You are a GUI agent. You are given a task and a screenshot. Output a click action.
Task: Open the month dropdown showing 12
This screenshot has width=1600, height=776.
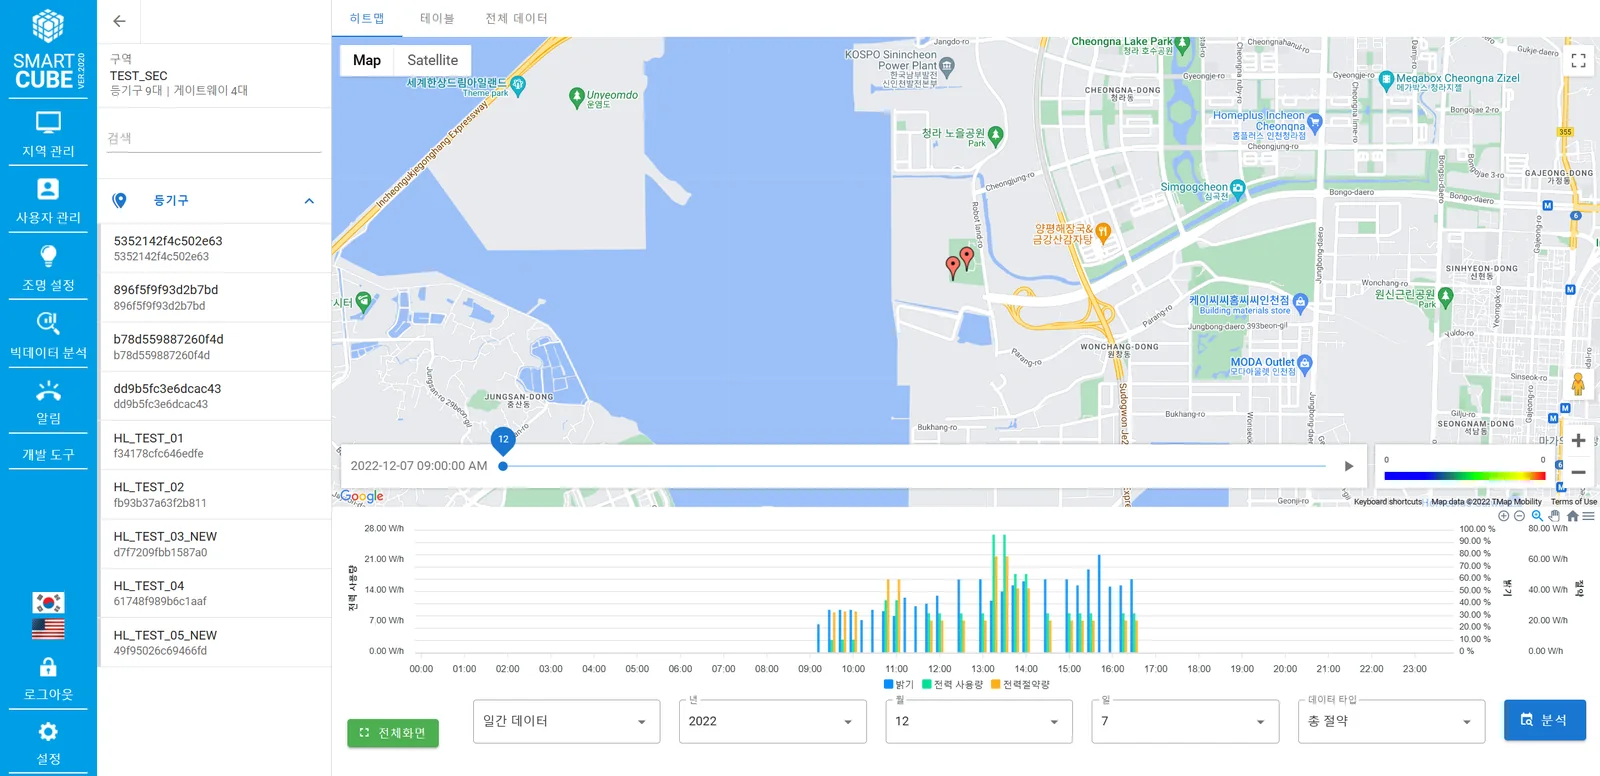(x=979, y=721)
